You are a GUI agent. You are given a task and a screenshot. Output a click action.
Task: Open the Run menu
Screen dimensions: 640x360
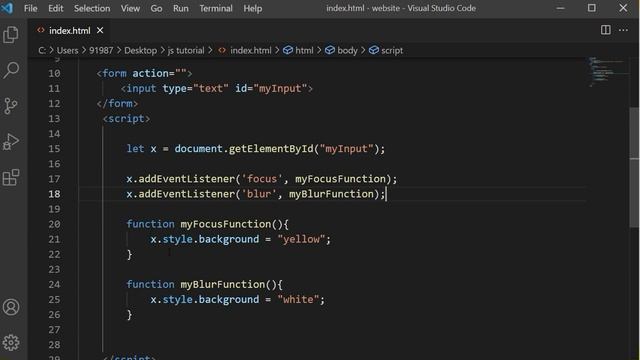[x=180, y=8]
